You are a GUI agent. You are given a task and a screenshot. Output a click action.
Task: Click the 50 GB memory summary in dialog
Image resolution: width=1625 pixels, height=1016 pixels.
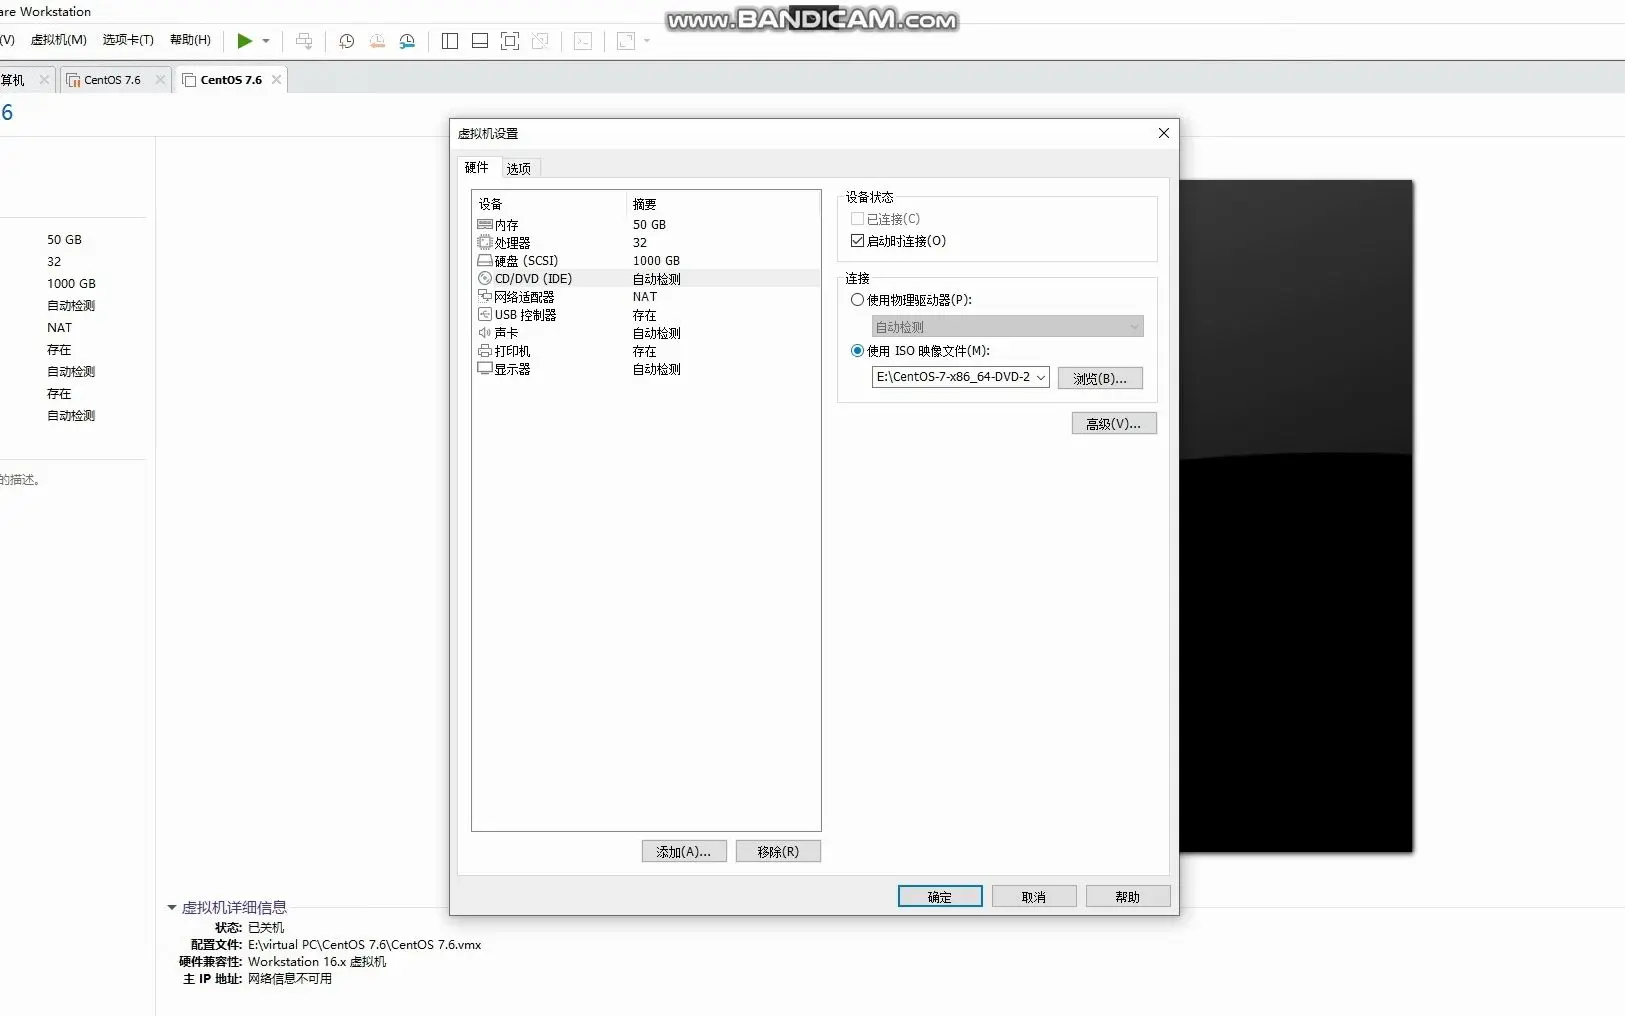[649, 225]
